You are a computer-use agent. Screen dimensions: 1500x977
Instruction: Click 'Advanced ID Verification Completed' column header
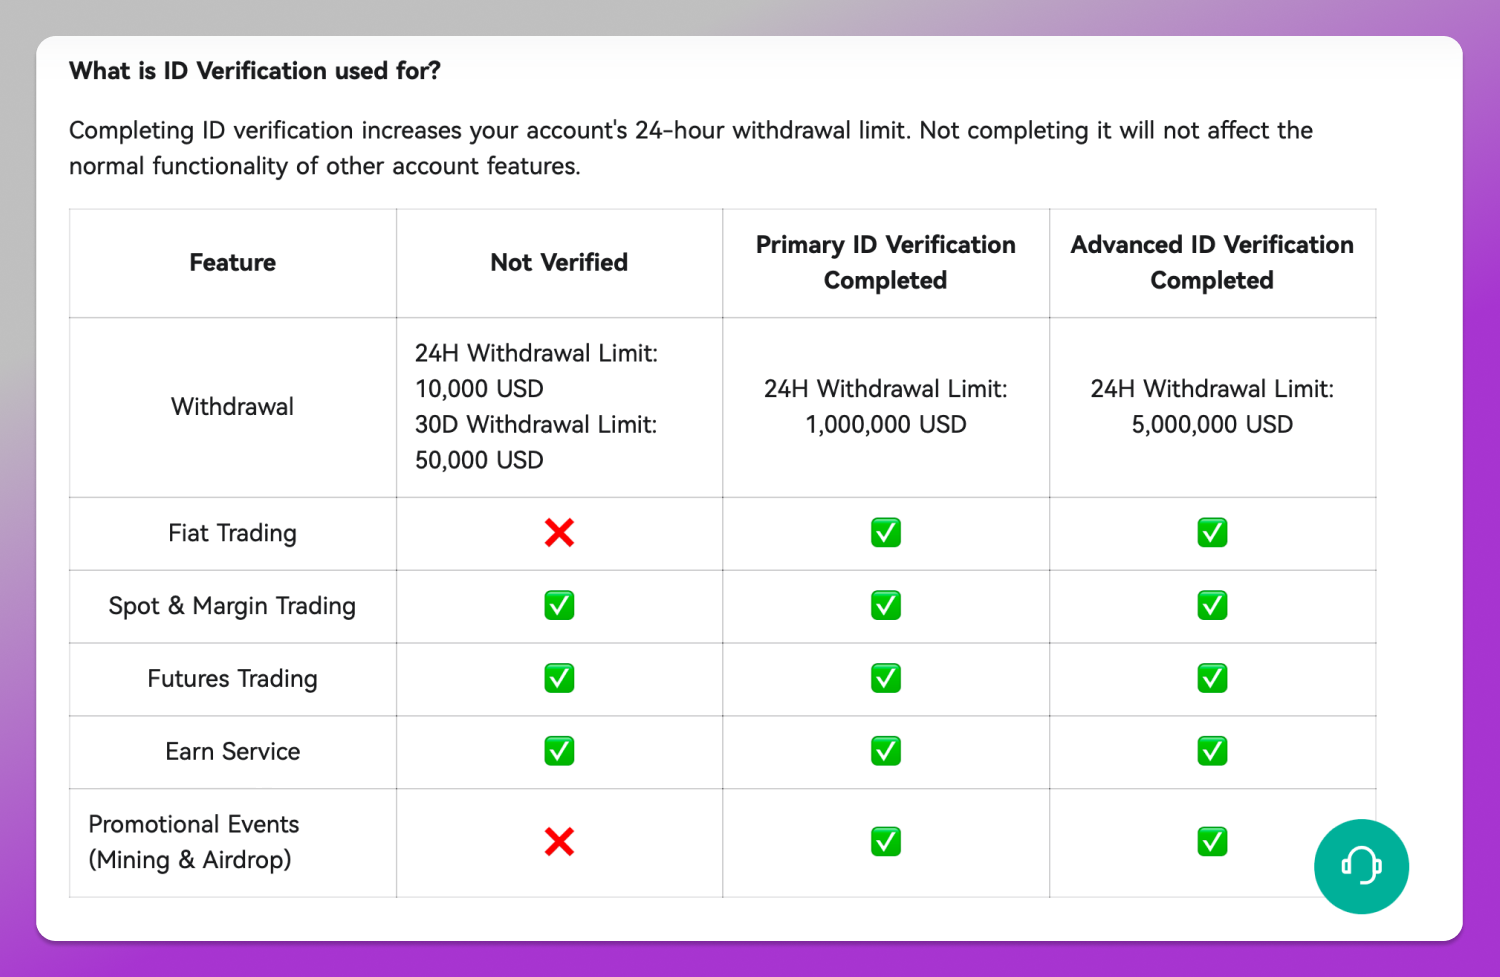click(x=1212, y=263)
